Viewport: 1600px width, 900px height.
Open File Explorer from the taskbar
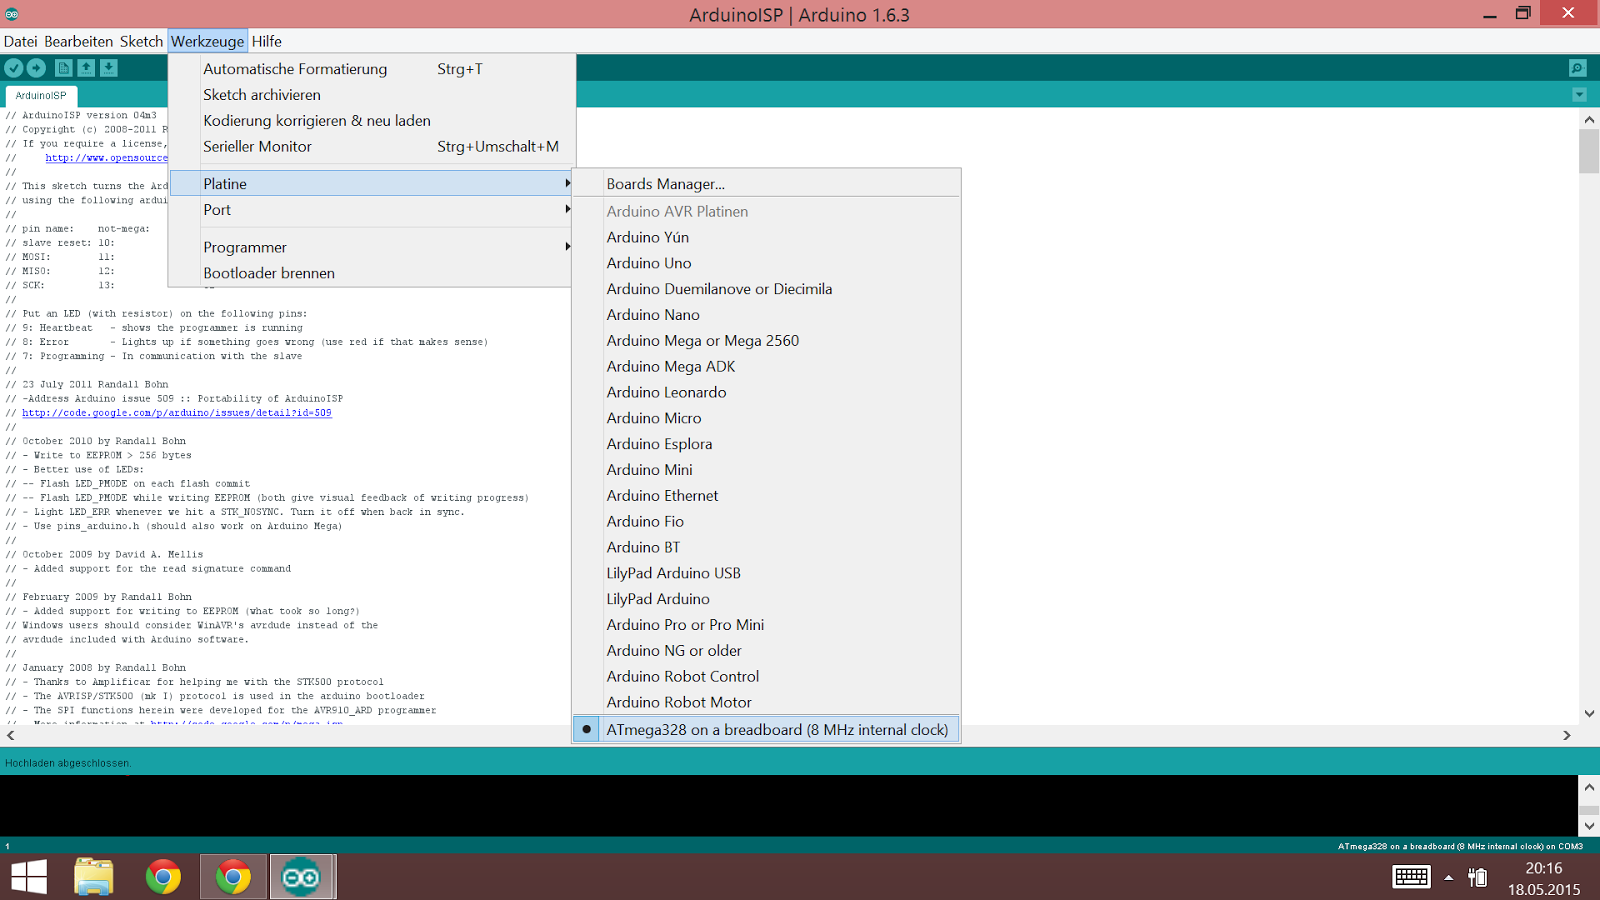94,877
